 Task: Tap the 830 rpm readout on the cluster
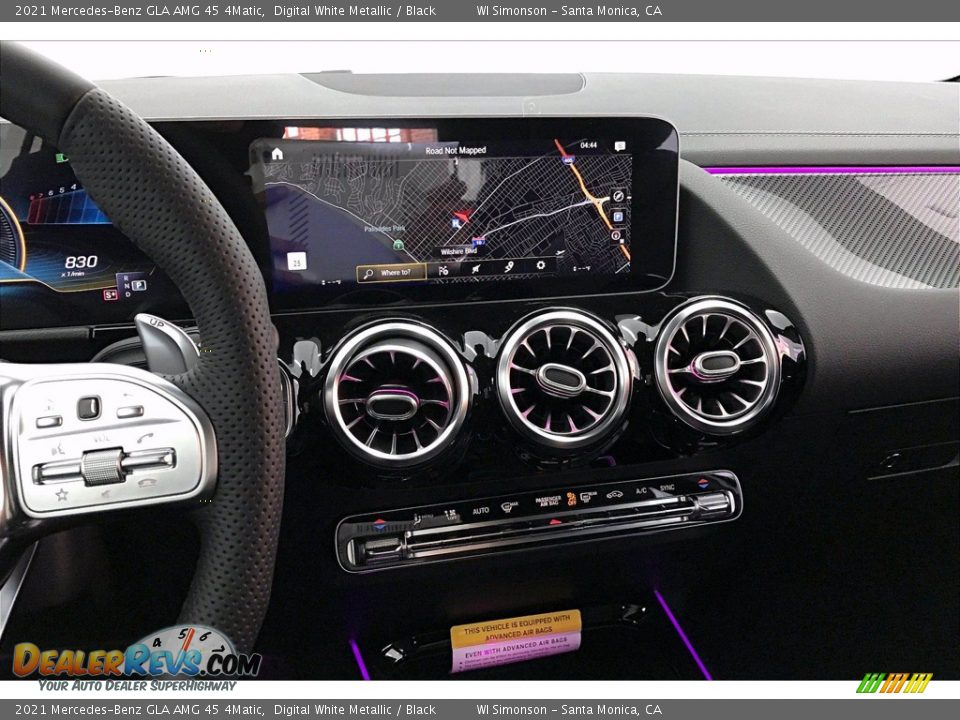[81, 262]
